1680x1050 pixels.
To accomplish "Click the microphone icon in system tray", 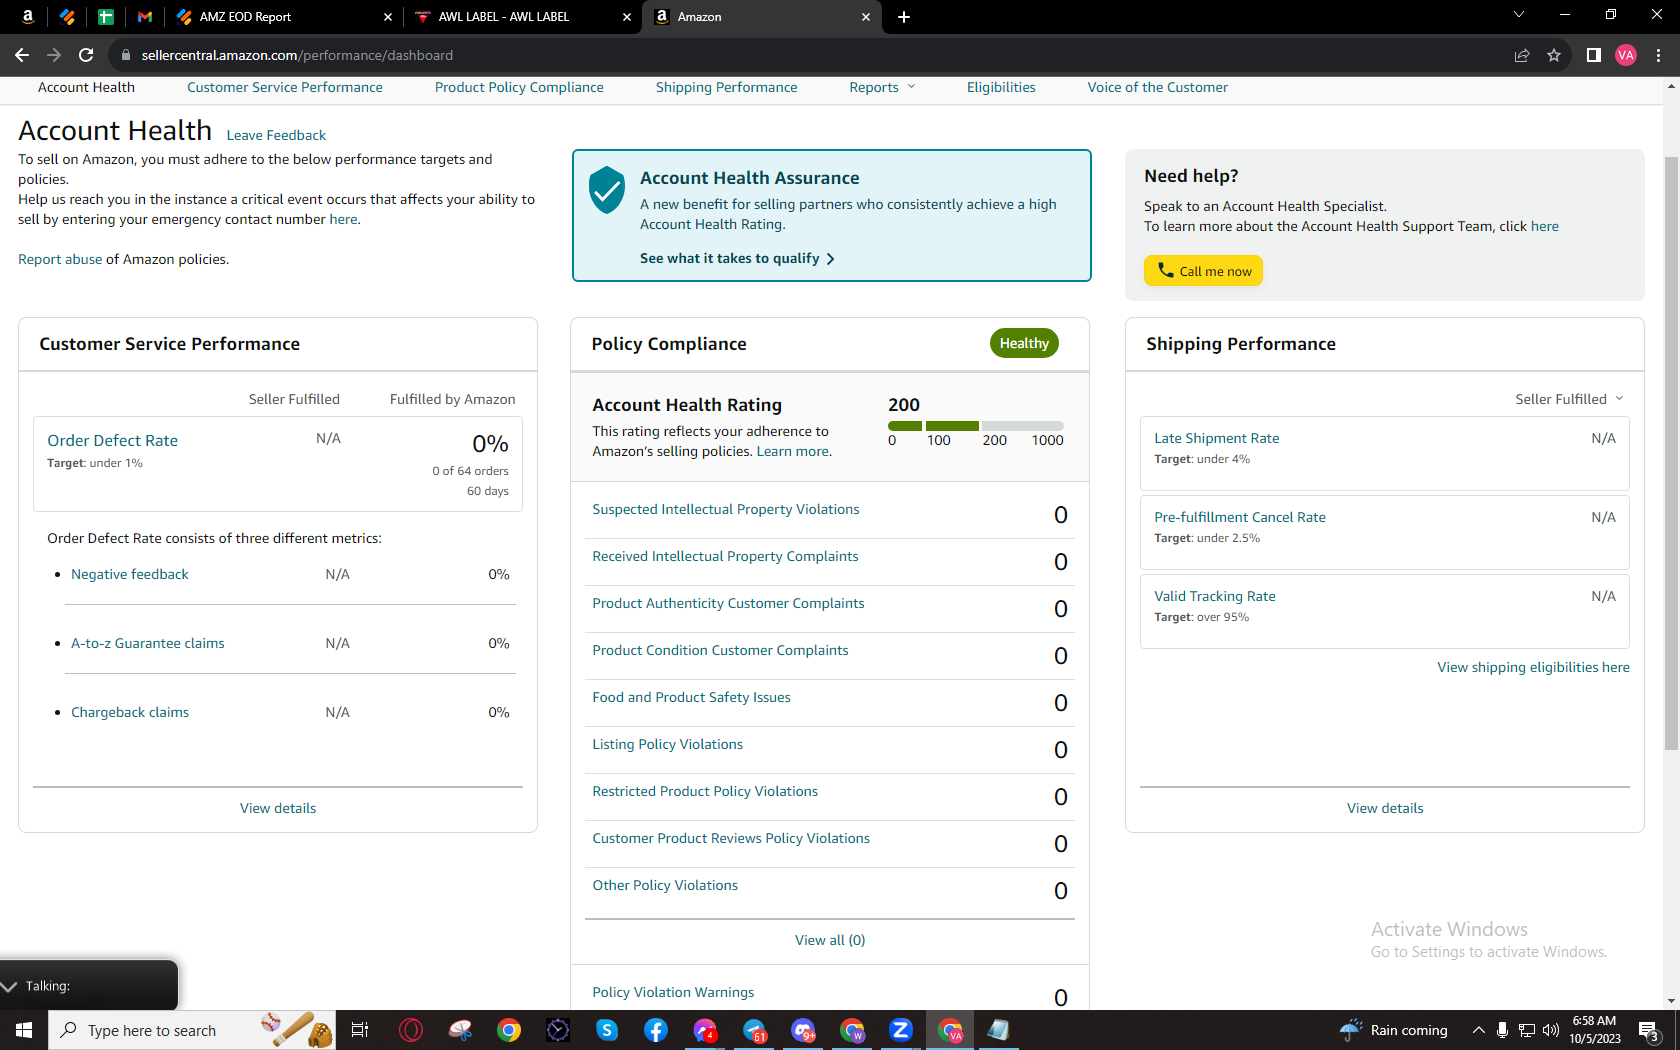I will [1502, 1030].
